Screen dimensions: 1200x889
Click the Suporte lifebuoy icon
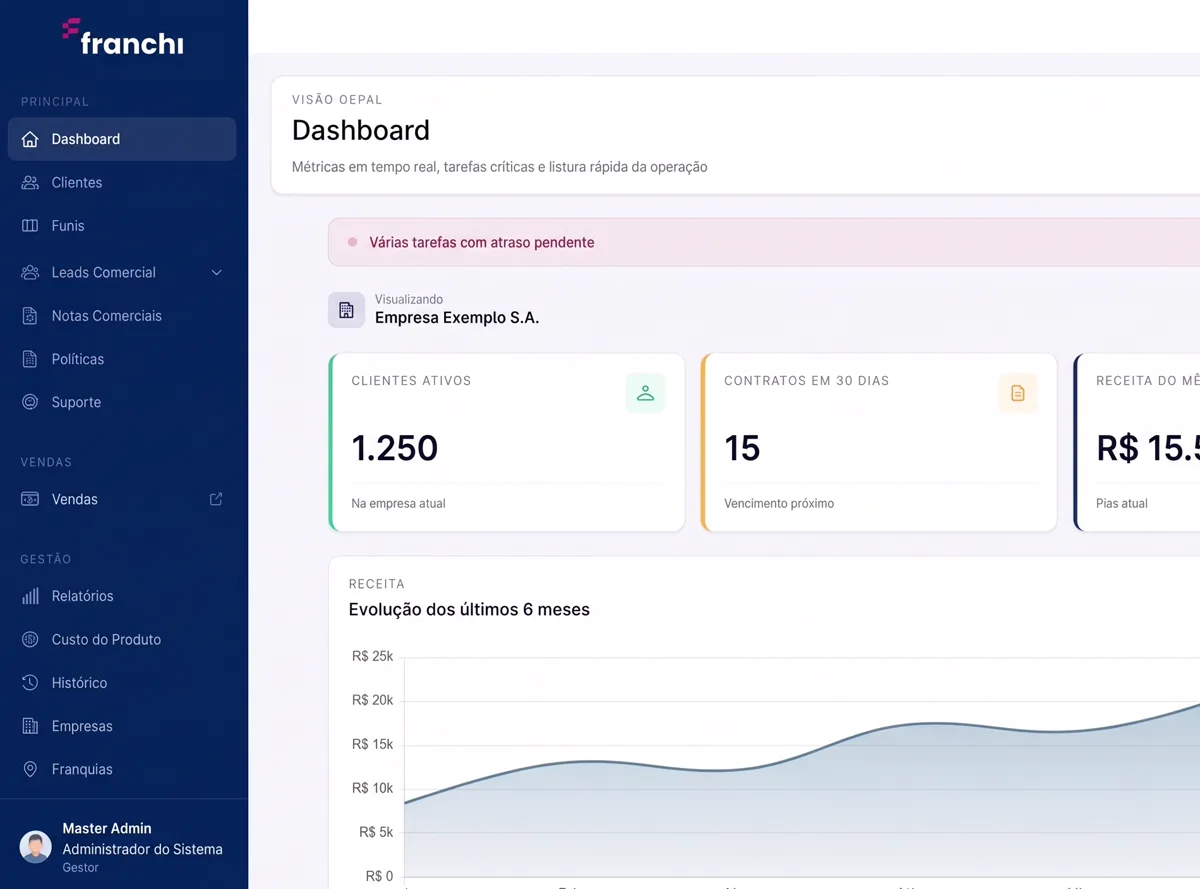coord(30,402)
